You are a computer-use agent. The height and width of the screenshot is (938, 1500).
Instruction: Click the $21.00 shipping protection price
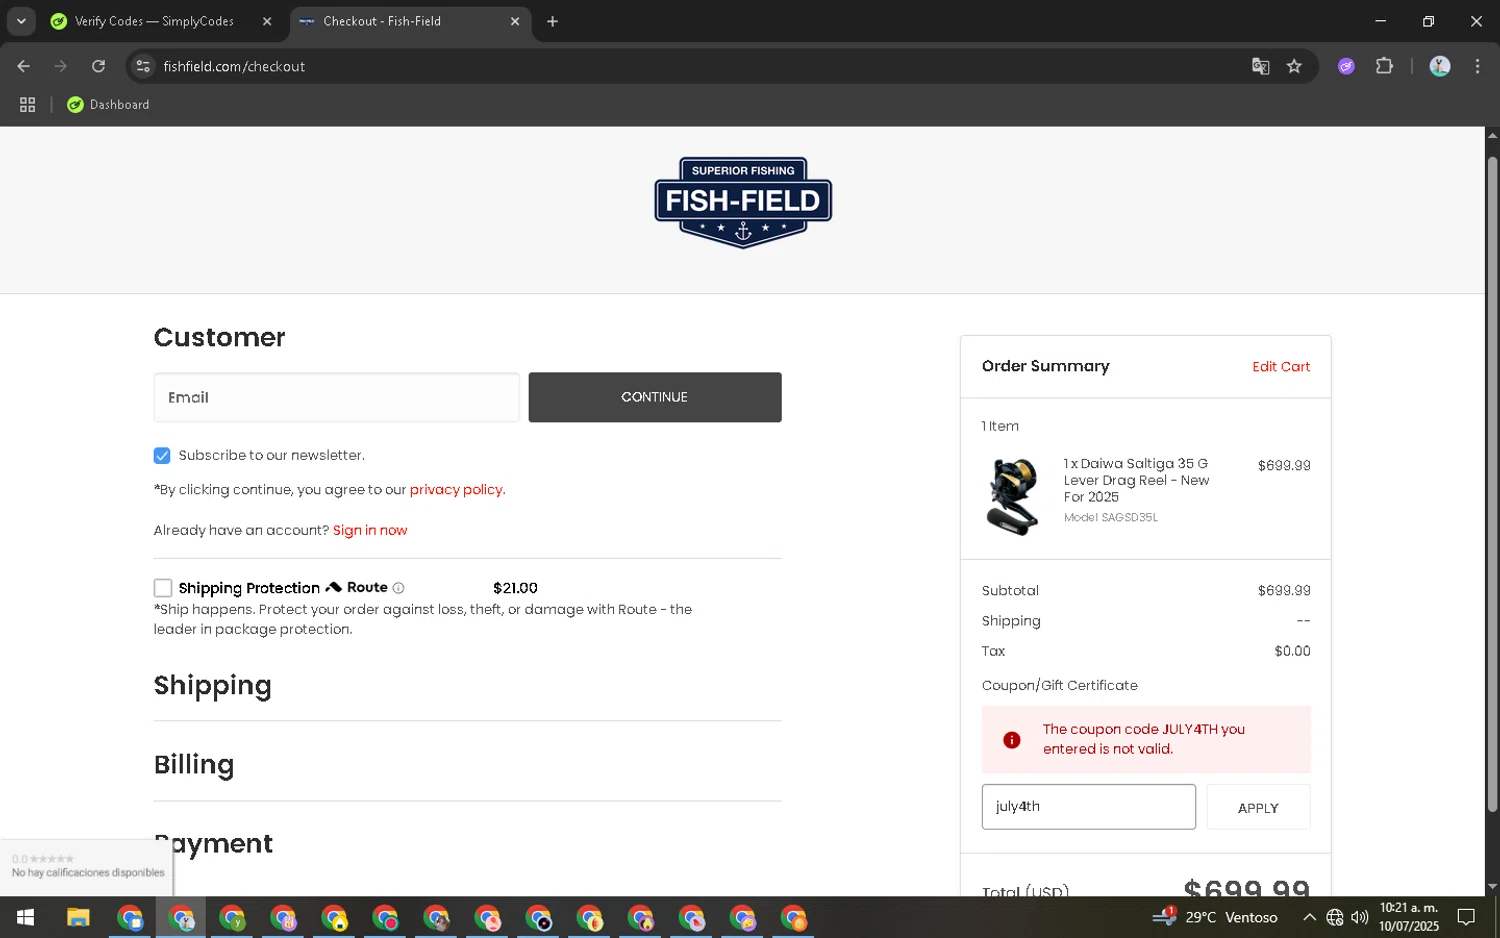click(x=515, y=588)
